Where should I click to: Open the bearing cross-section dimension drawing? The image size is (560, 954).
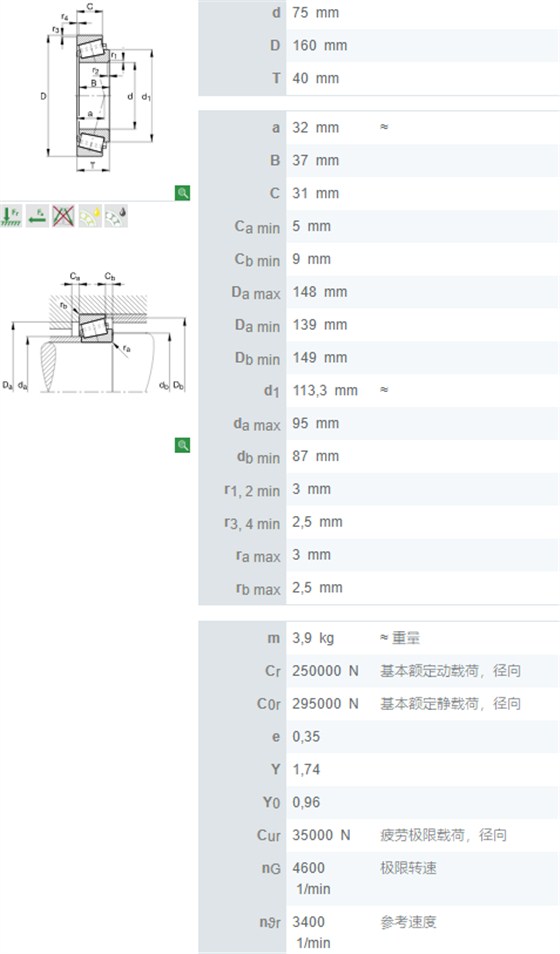click(x=97, y=87)
